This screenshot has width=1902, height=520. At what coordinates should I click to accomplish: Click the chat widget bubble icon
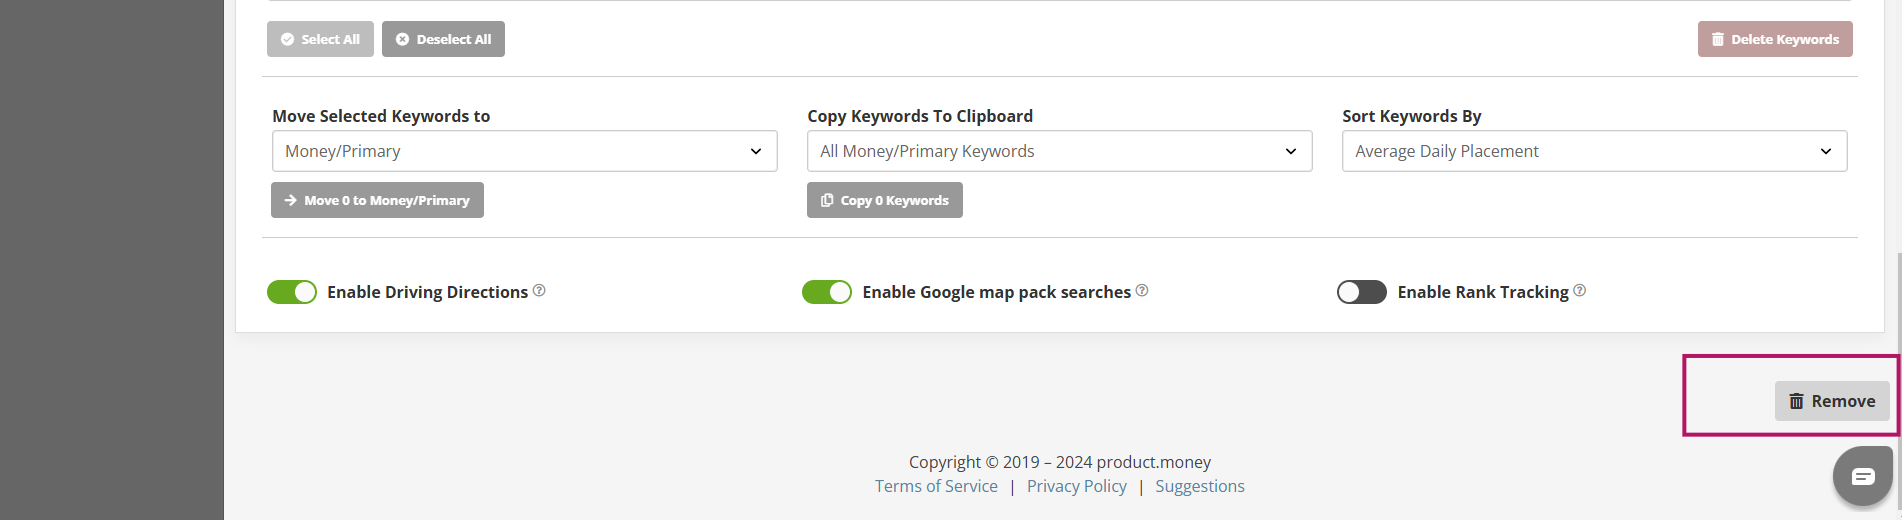[1862, 476]
